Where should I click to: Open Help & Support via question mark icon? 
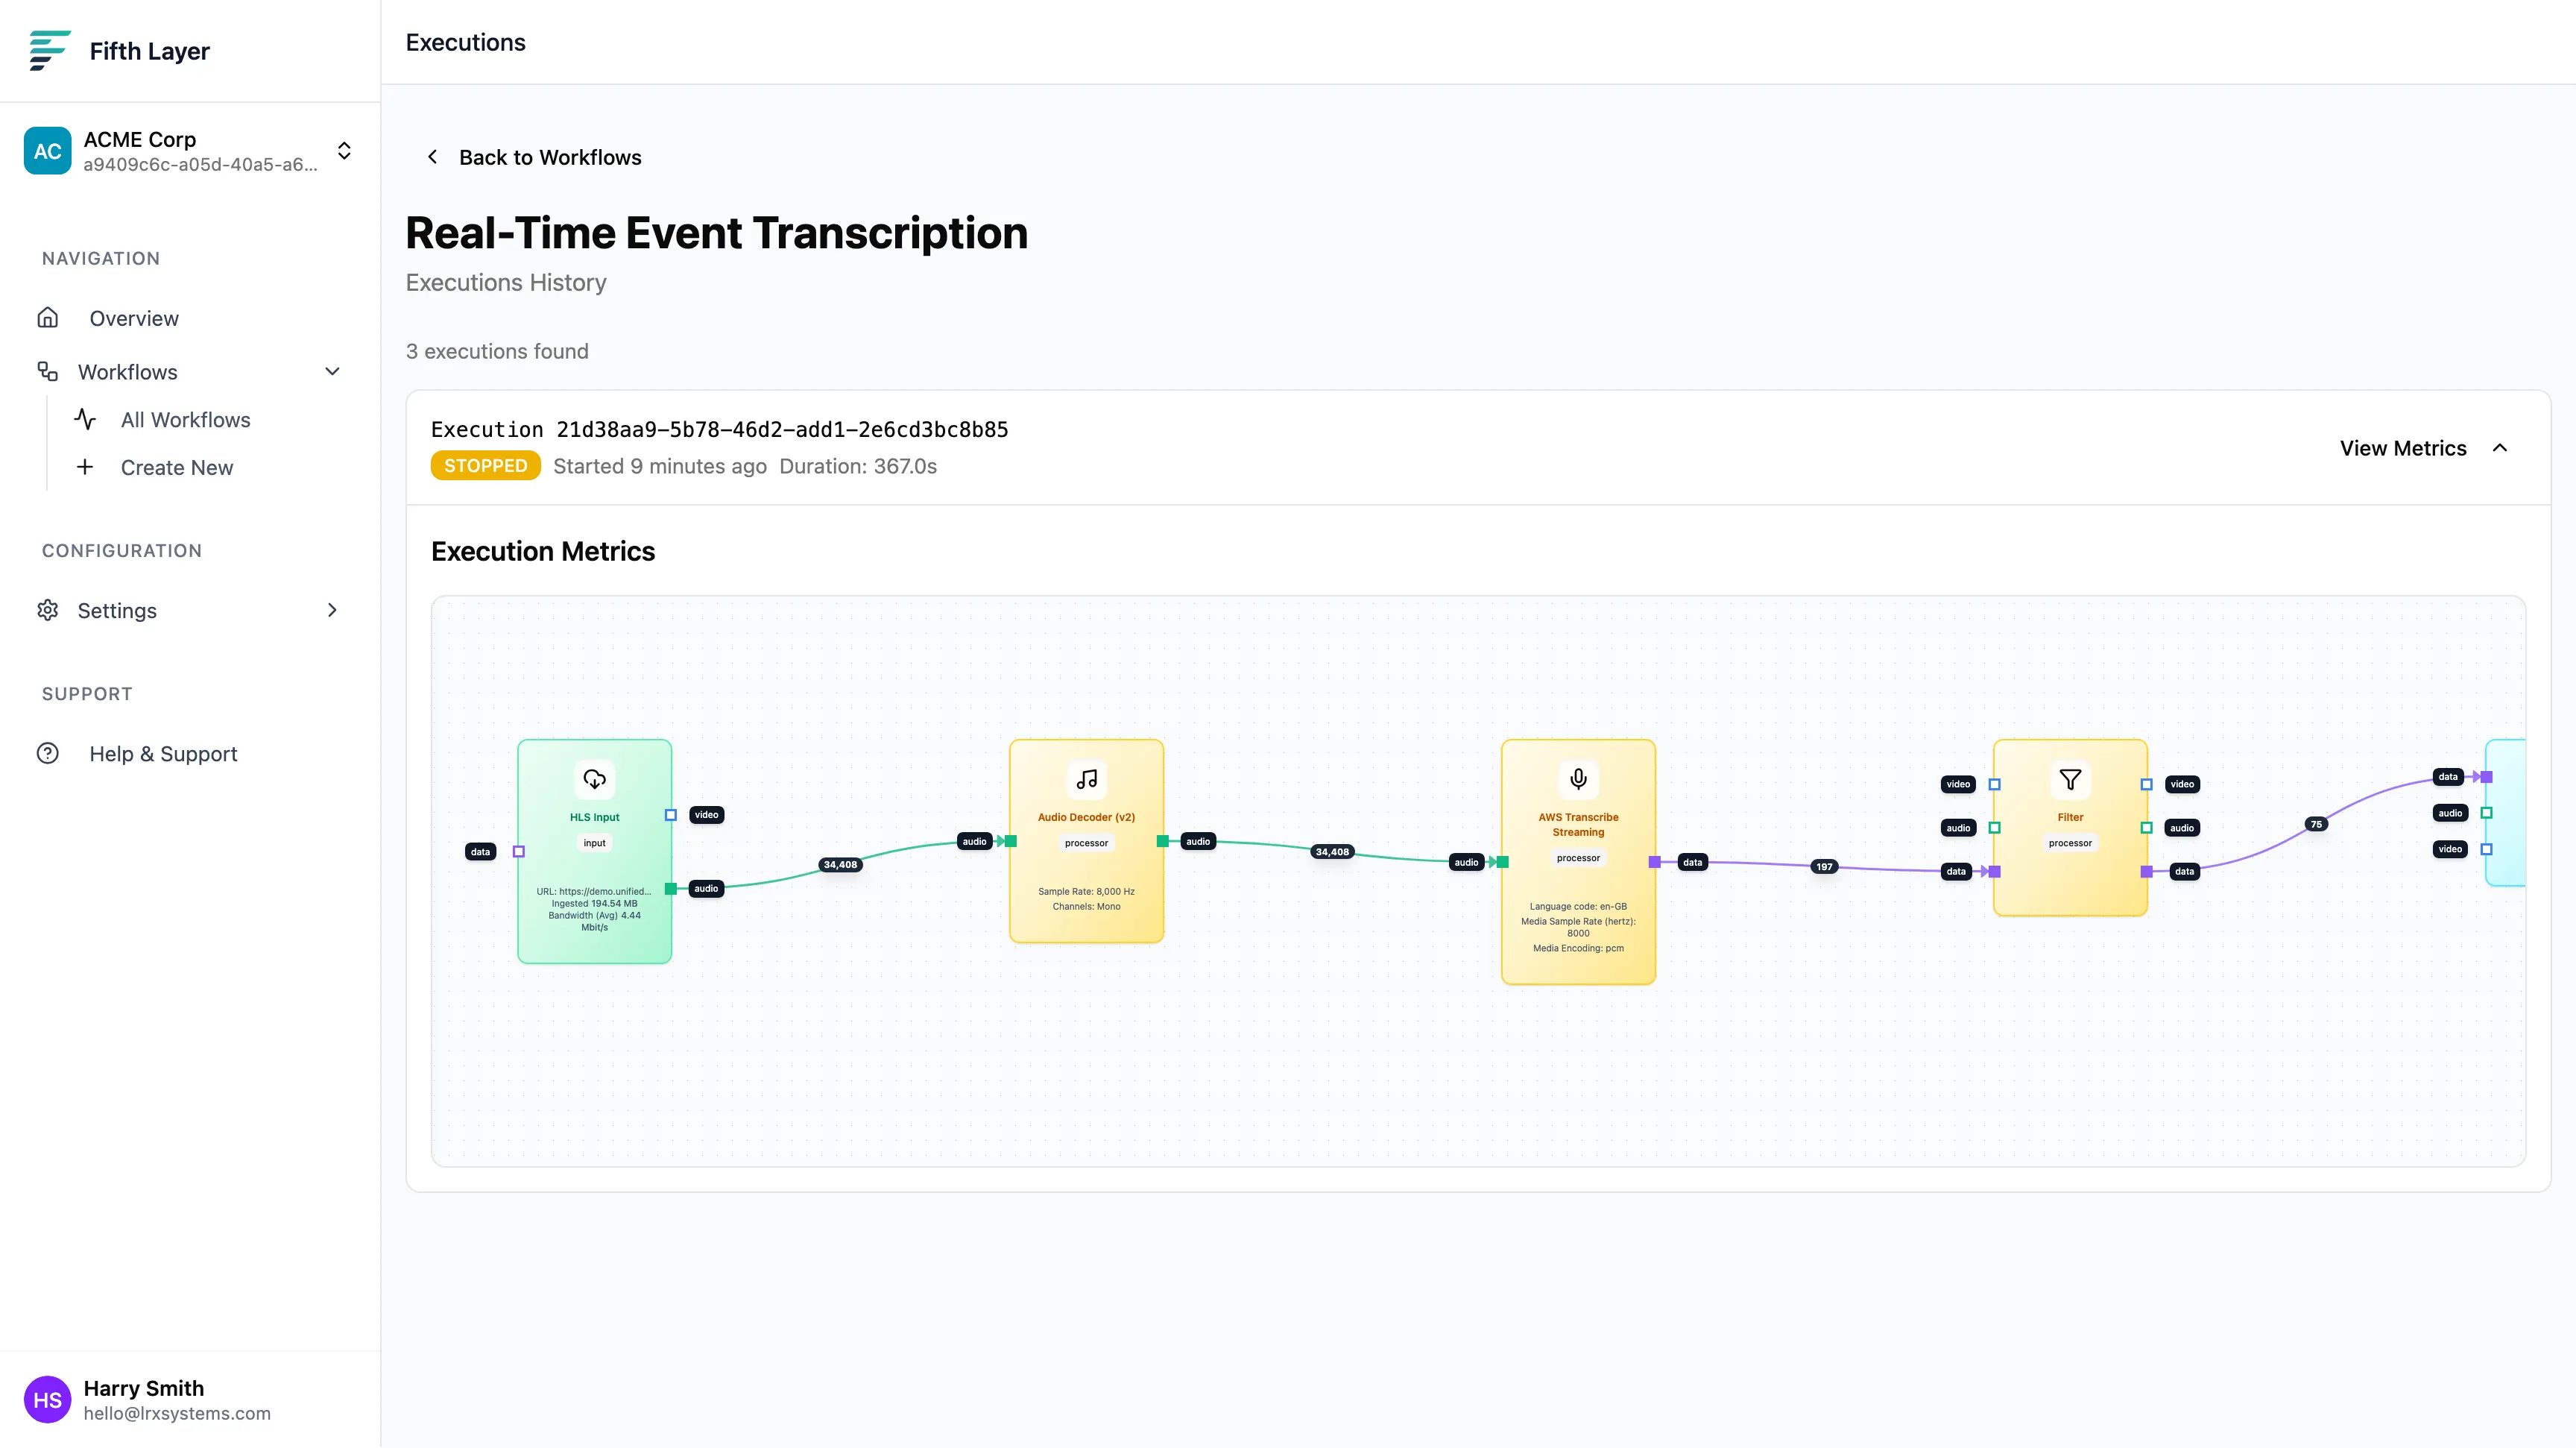(48, 753)
